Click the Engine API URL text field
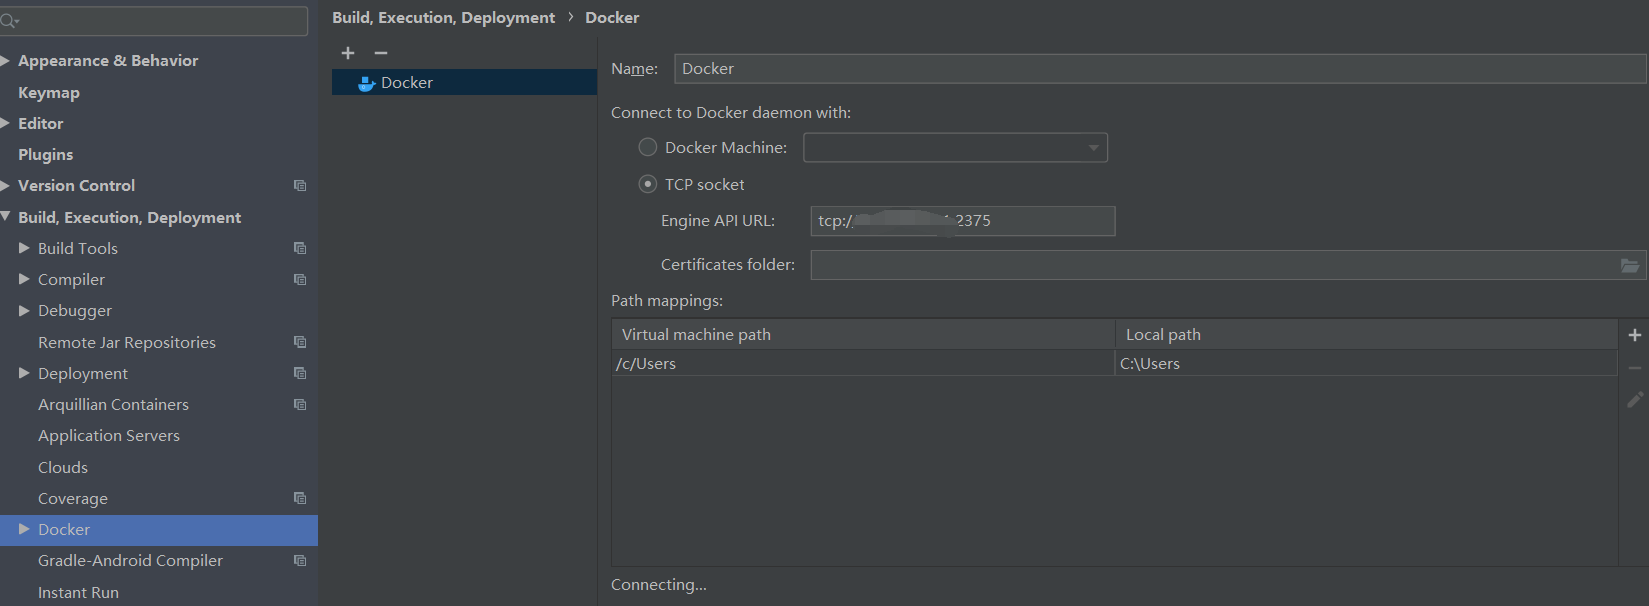Viewport: 1649px width, 606px height. [1040, 221]
